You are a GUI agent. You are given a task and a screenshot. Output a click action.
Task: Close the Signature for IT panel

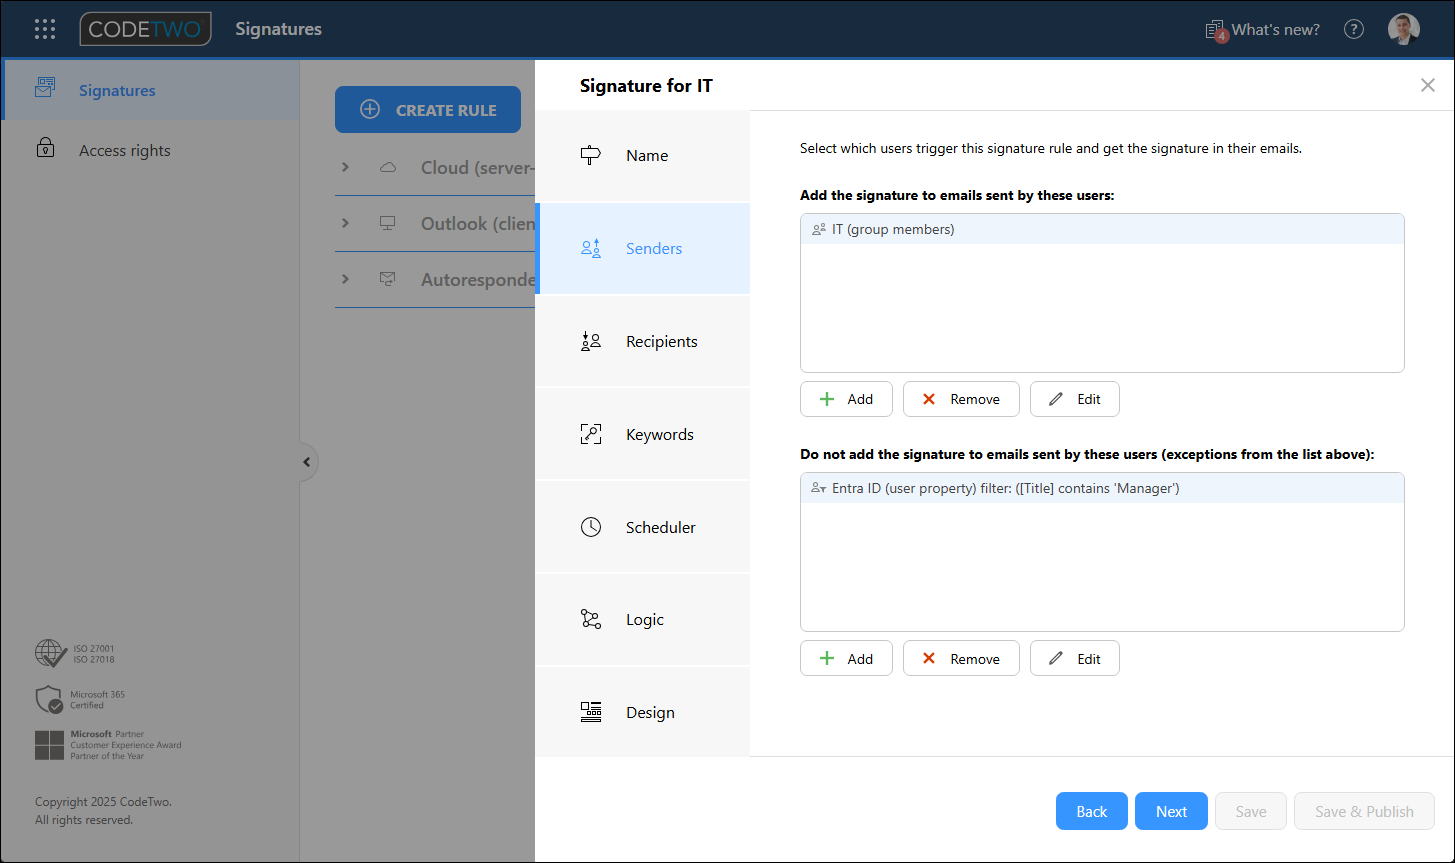[x=1428, y=85]
